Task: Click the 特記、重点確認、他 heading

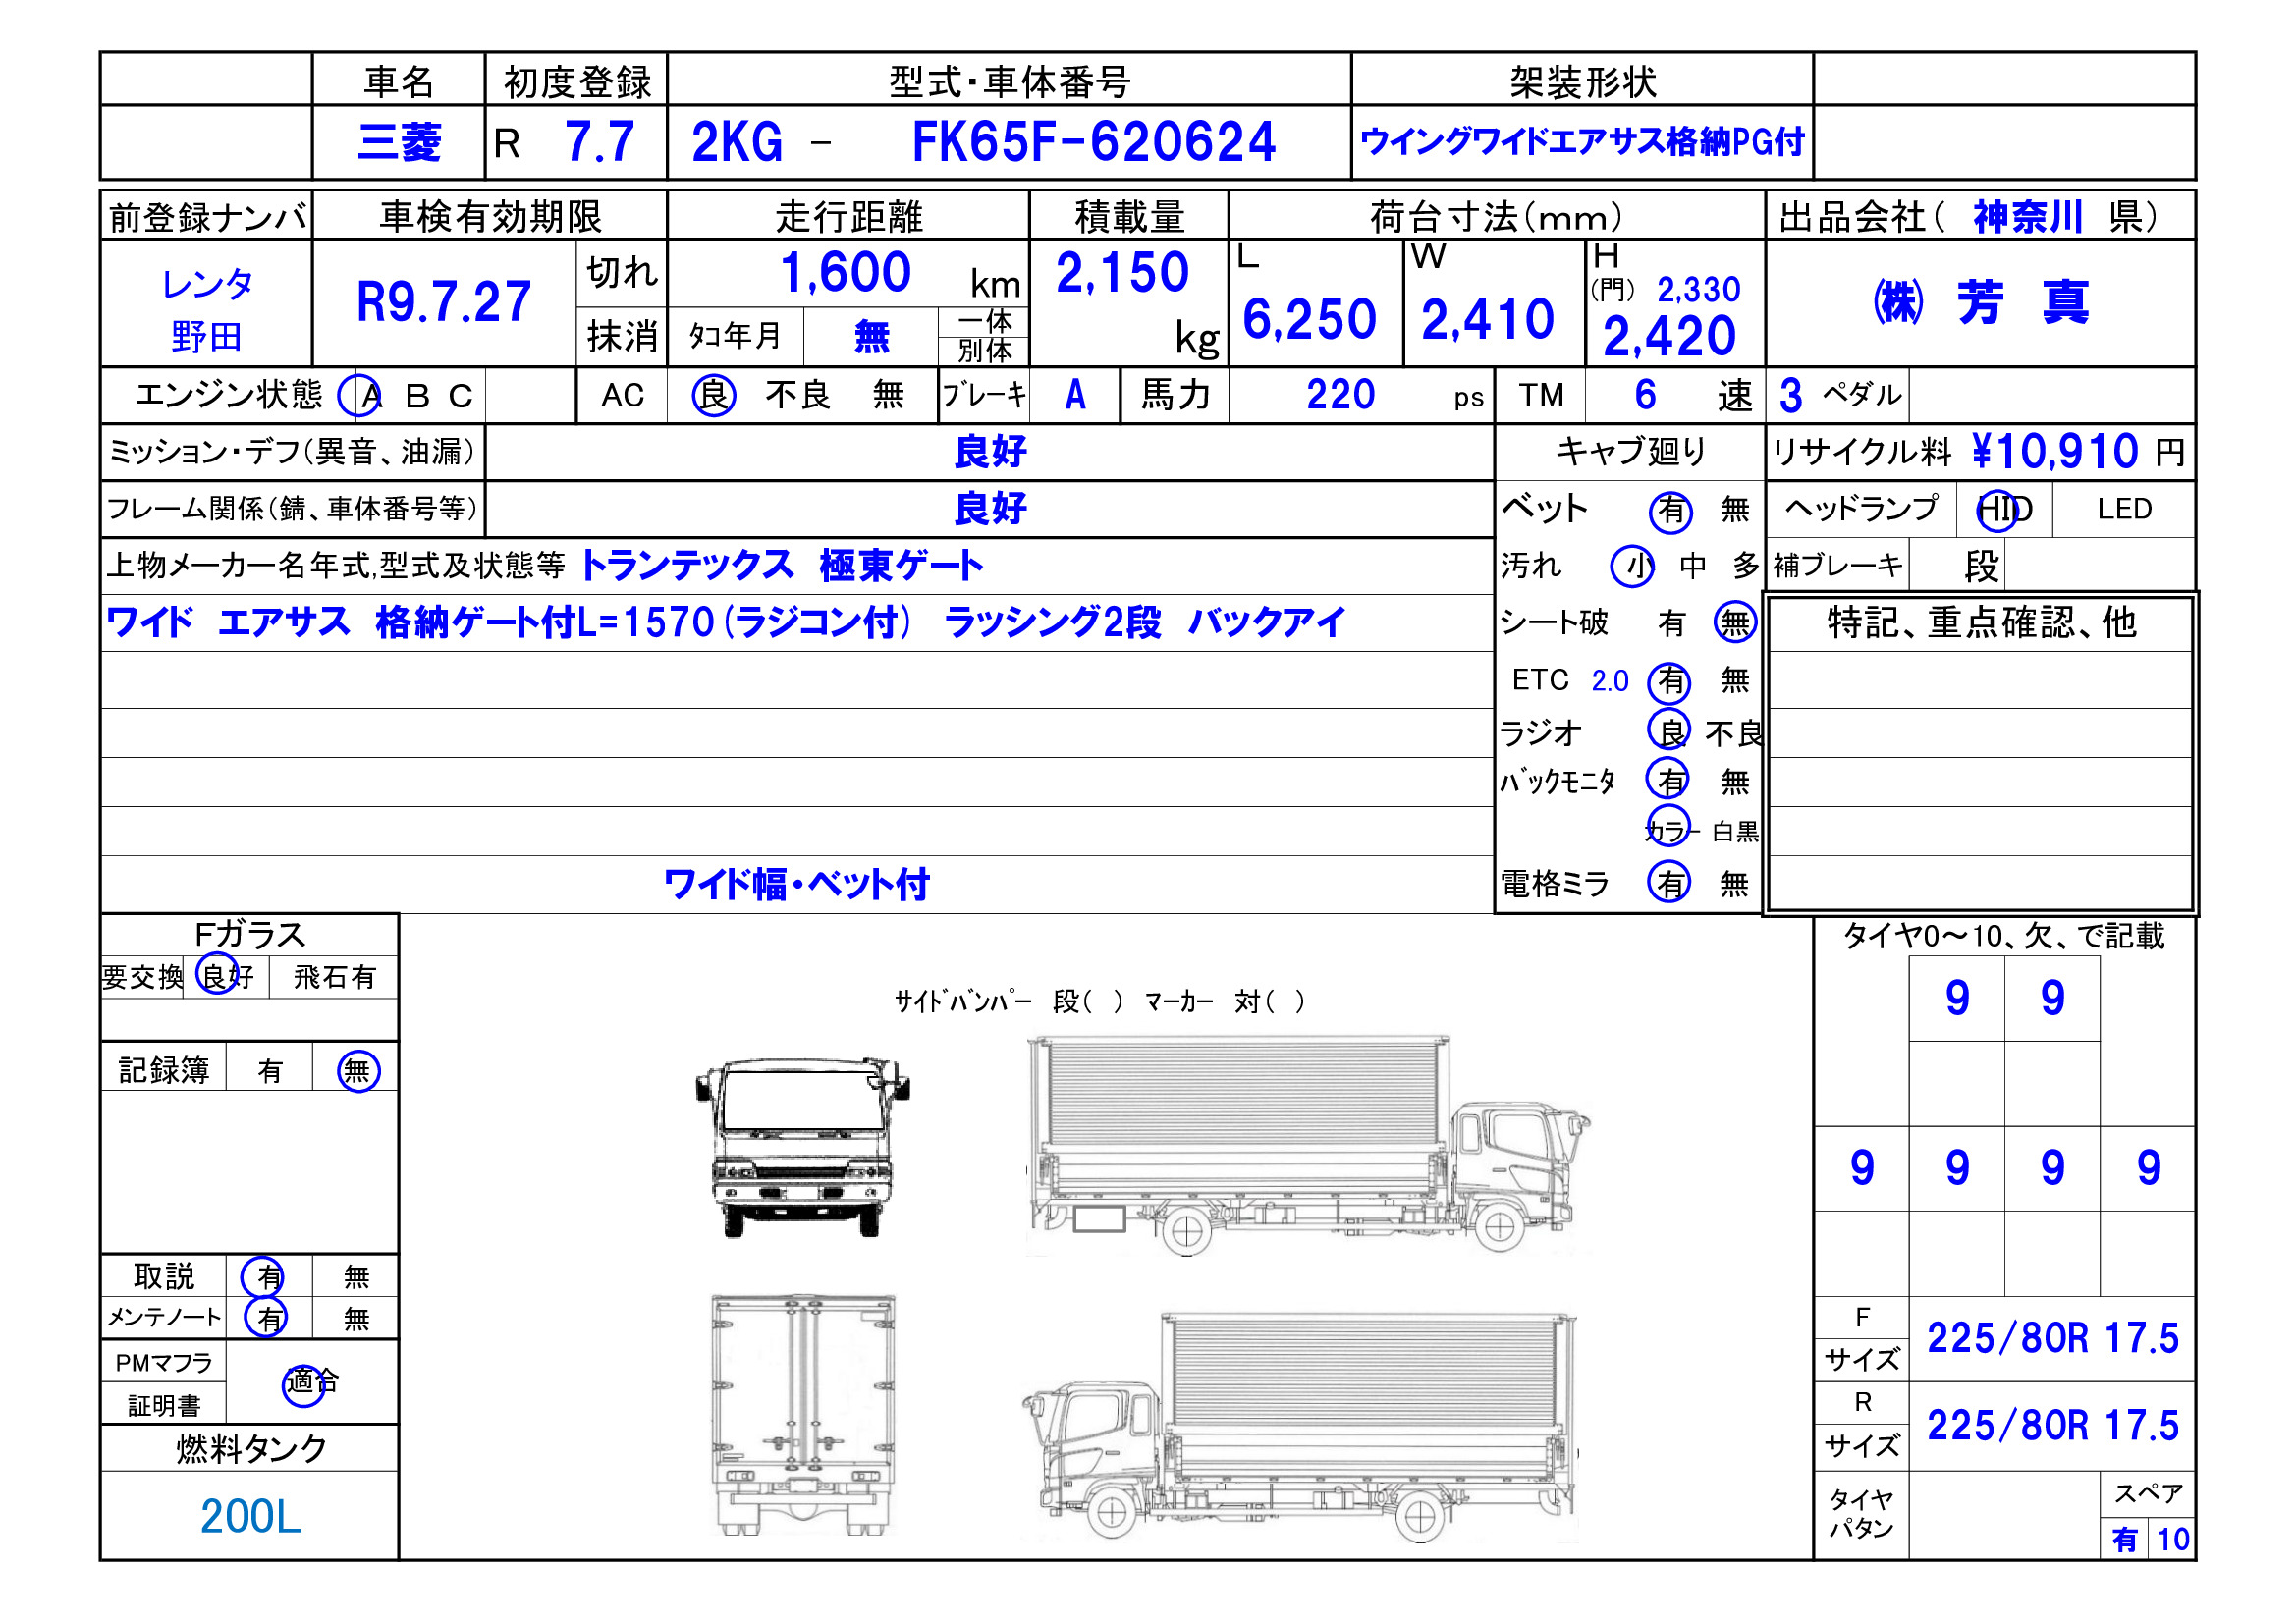Action: pyautogui.click(x=1981, y=623)
